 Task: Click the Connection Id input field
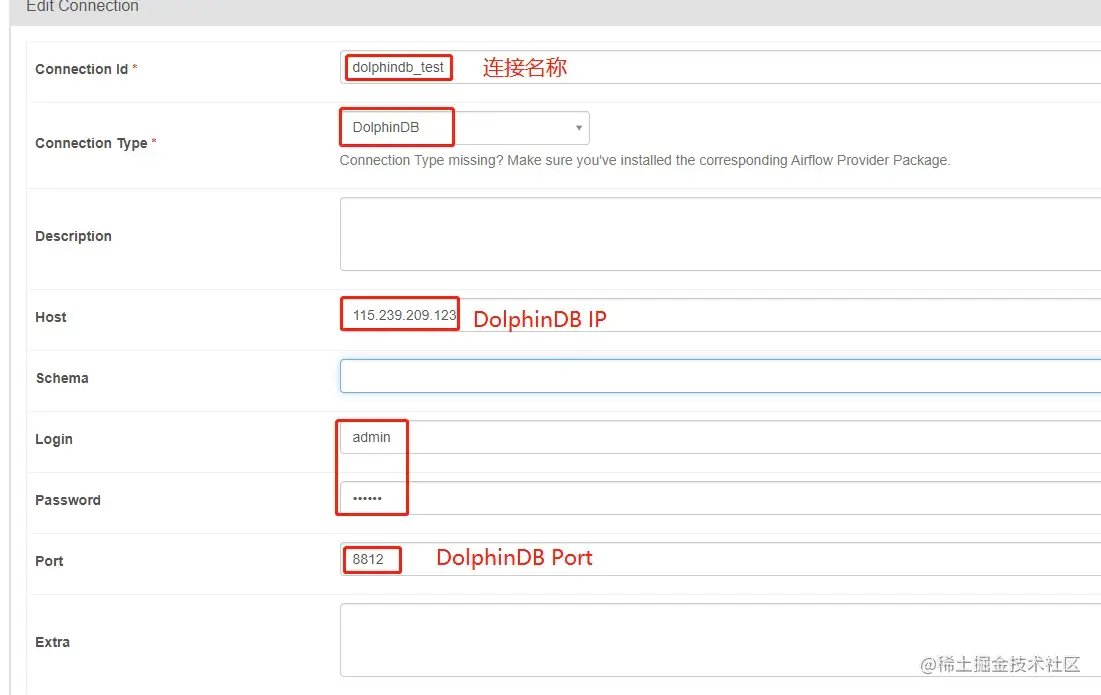(720, 67)
